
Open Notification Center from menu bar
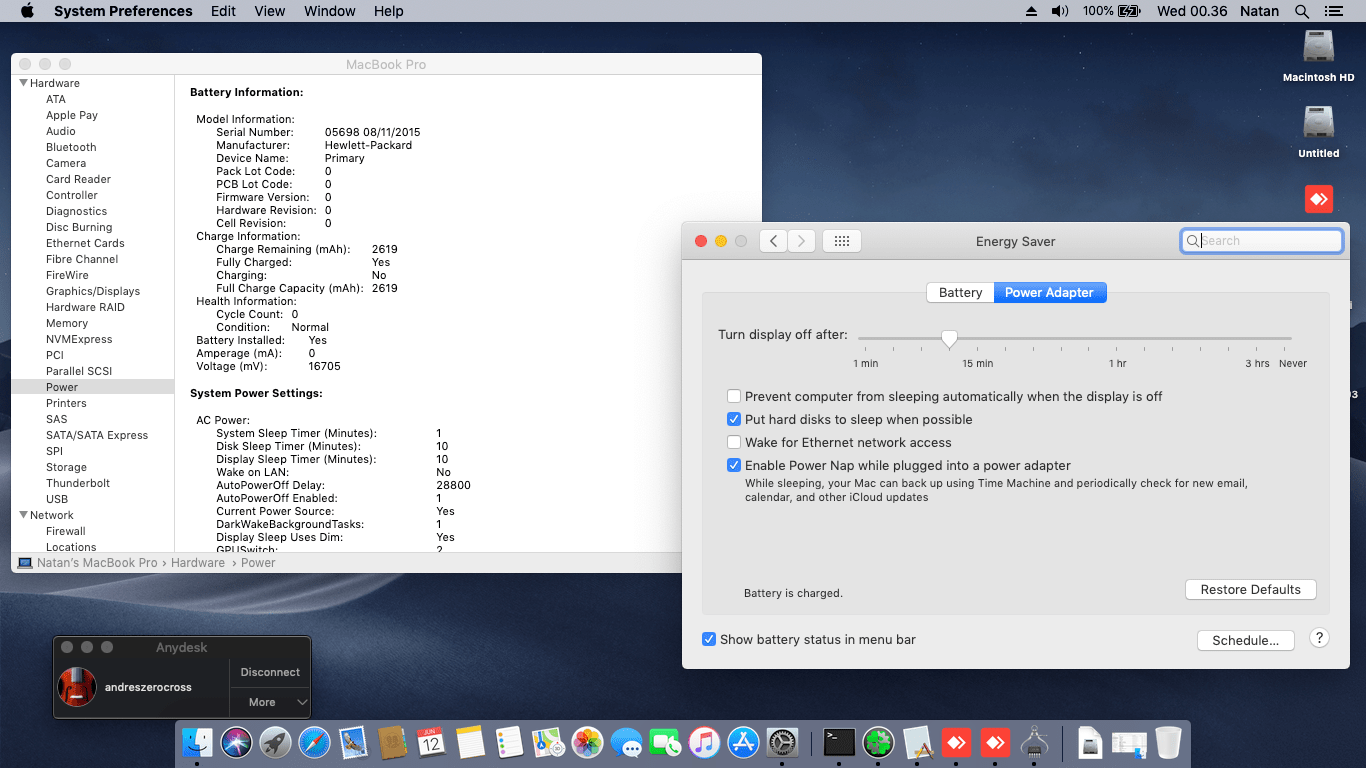[x=1332, y=11]
